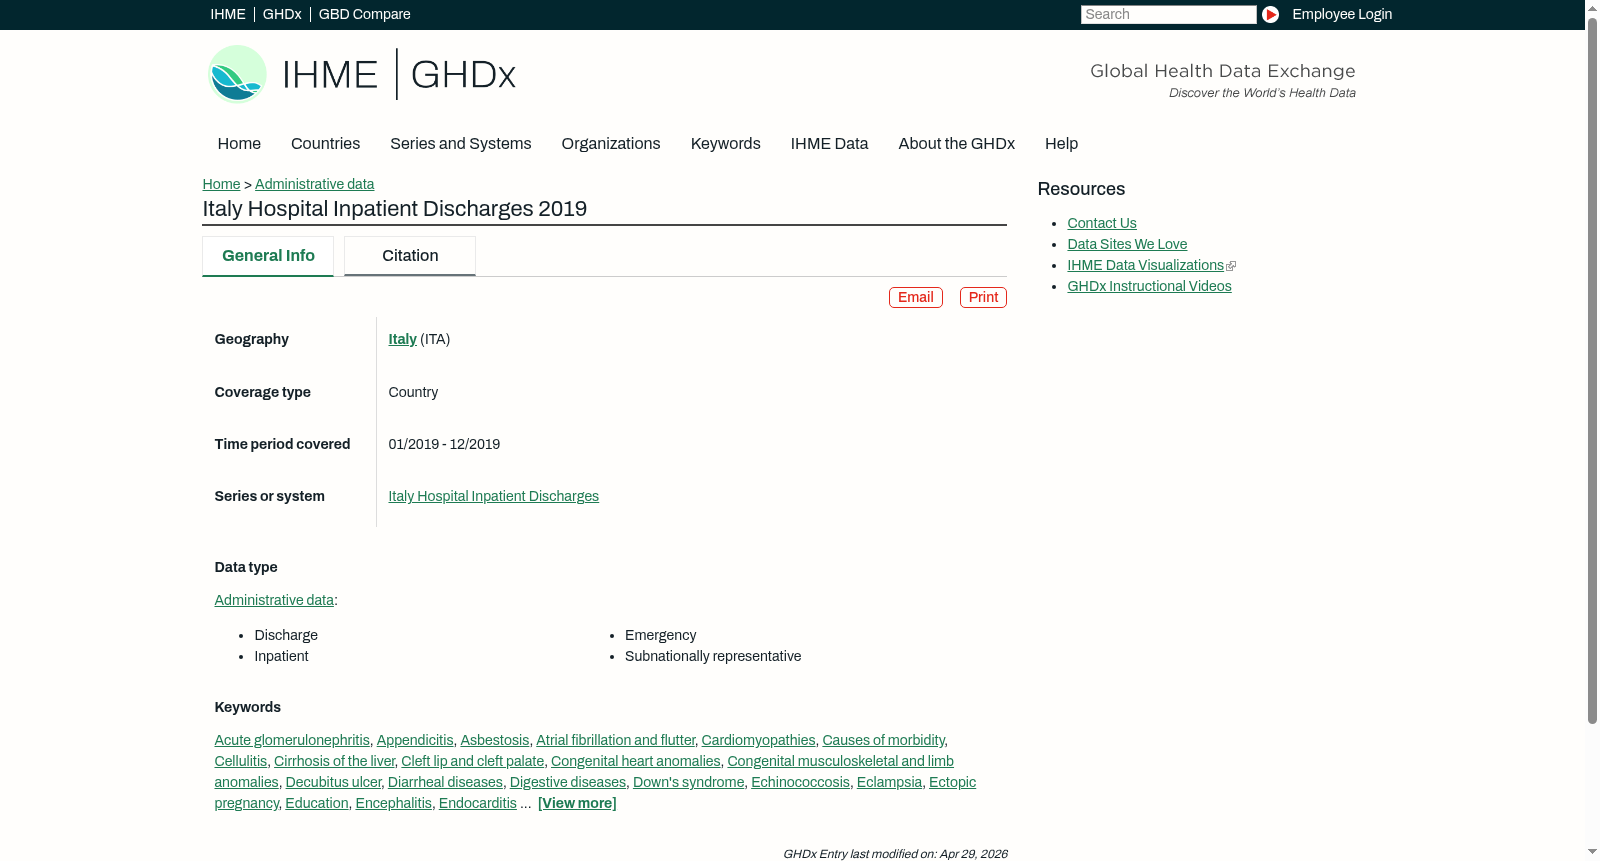
Task: Open Administrative data link under Data type
Action: coord(274,600)
